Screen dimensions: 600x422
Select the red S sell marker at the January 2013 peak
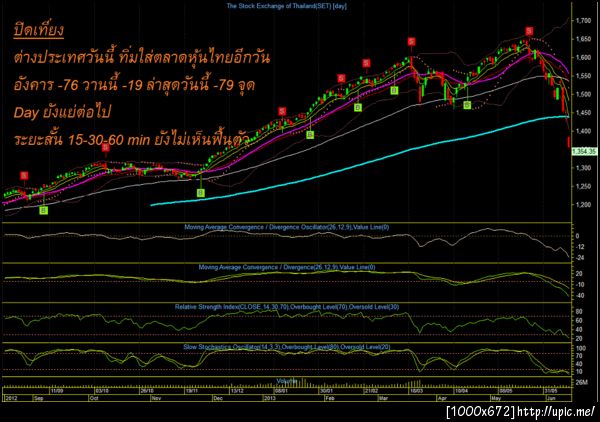point(282,111)
